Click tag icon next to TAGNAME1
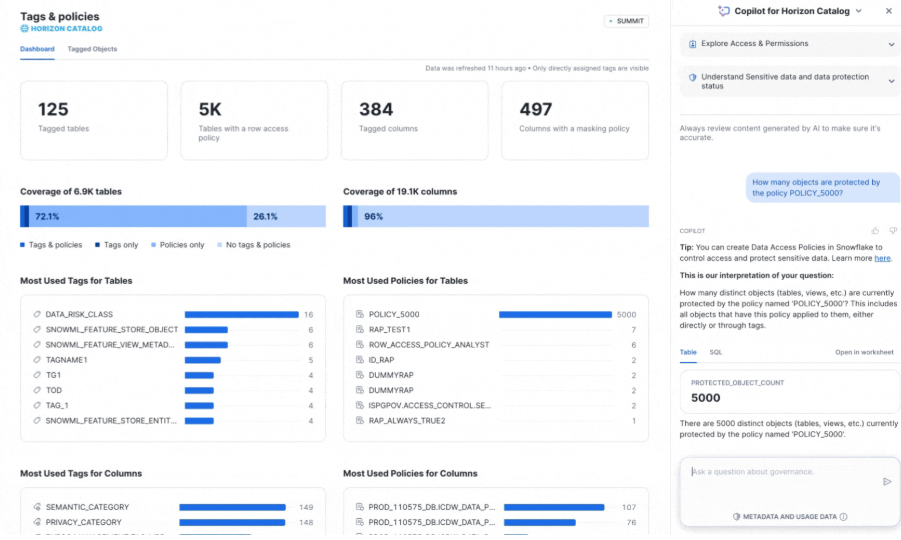 point(37,360)
